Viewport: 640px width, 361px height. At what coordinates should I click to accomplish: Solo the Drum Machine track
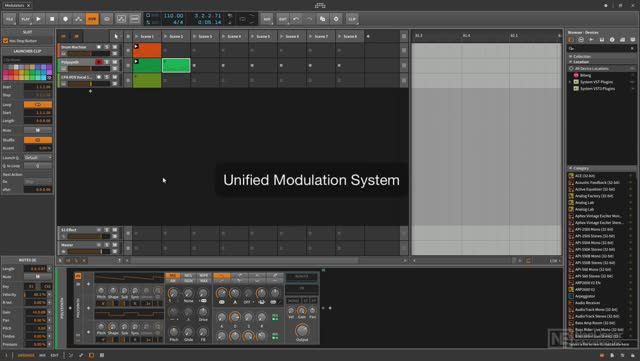pyautogui.click(x=107, y=47)
